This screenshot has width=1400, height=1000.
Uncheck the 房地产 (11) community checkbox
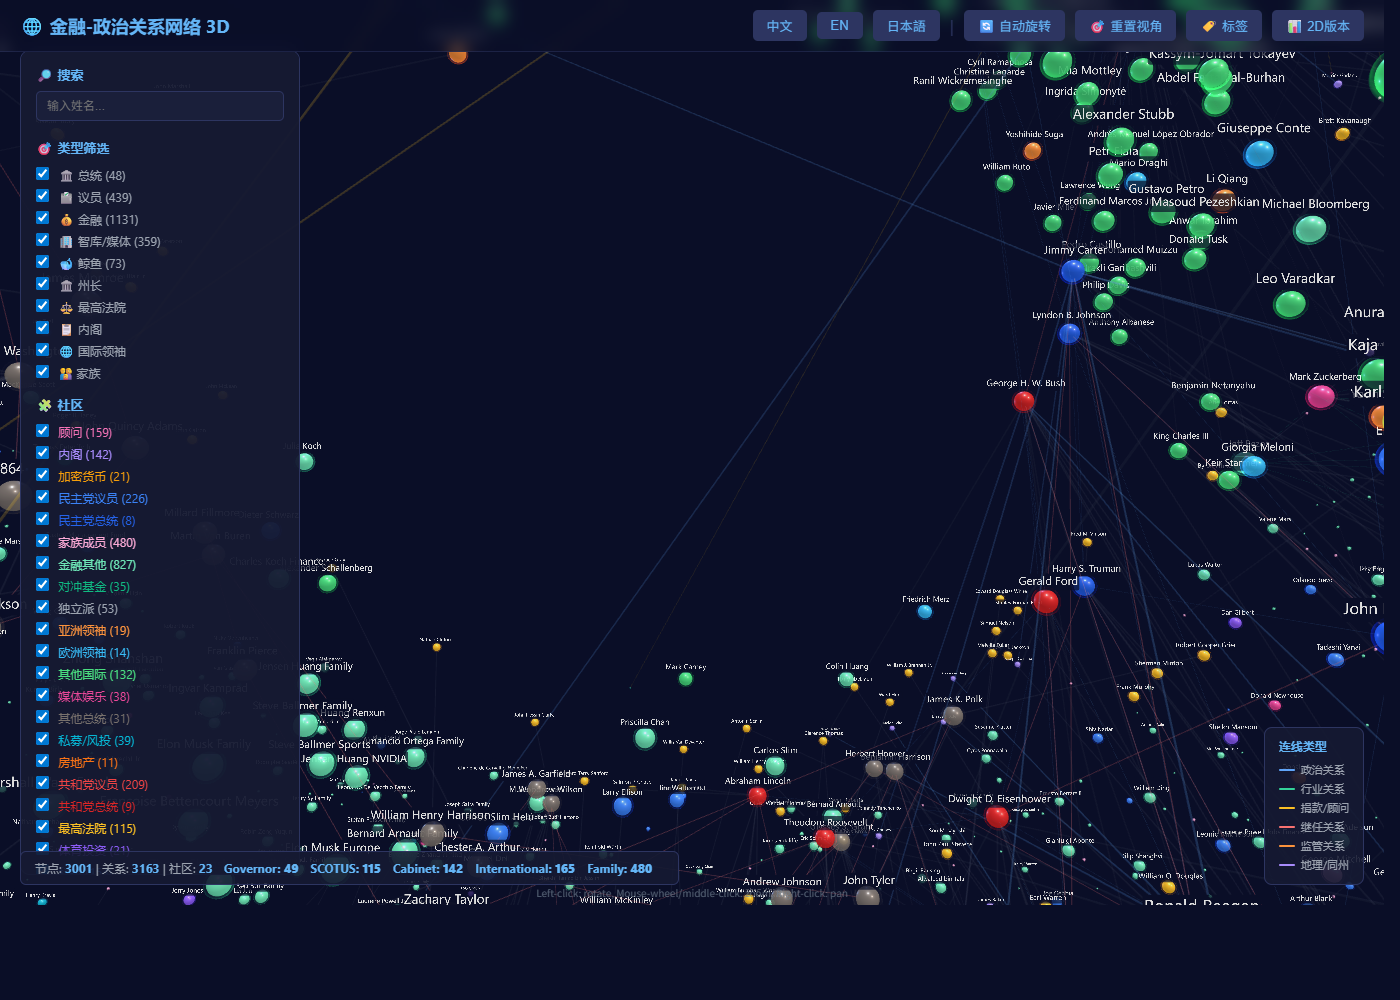click(43, 761)
